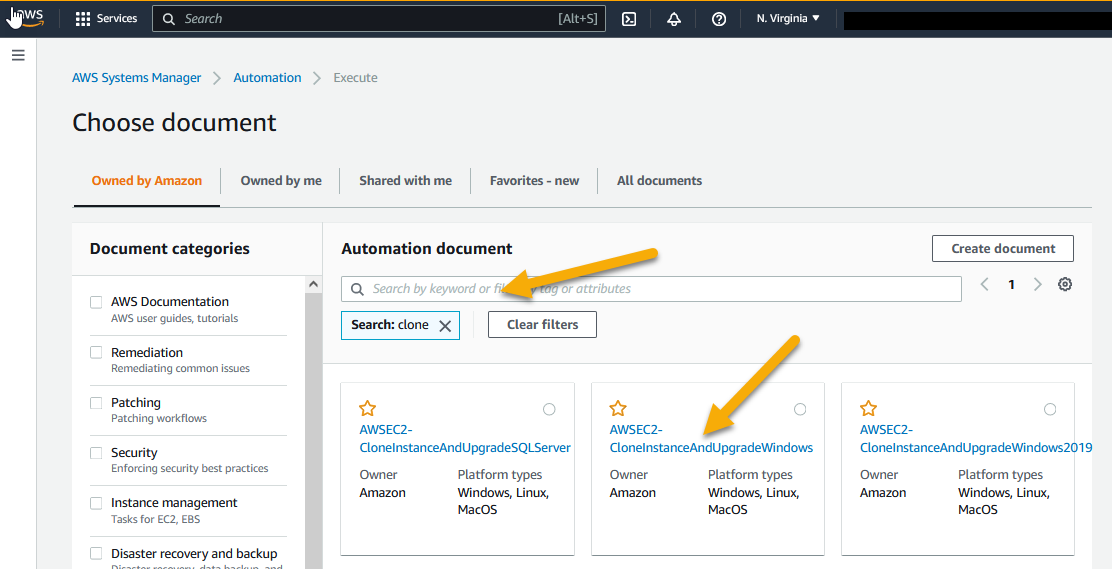Image resolution: width=1112 pixels, height=569 pixels.
Task: Switch to Owned by Amazon tab
Action: click(147, 181)
